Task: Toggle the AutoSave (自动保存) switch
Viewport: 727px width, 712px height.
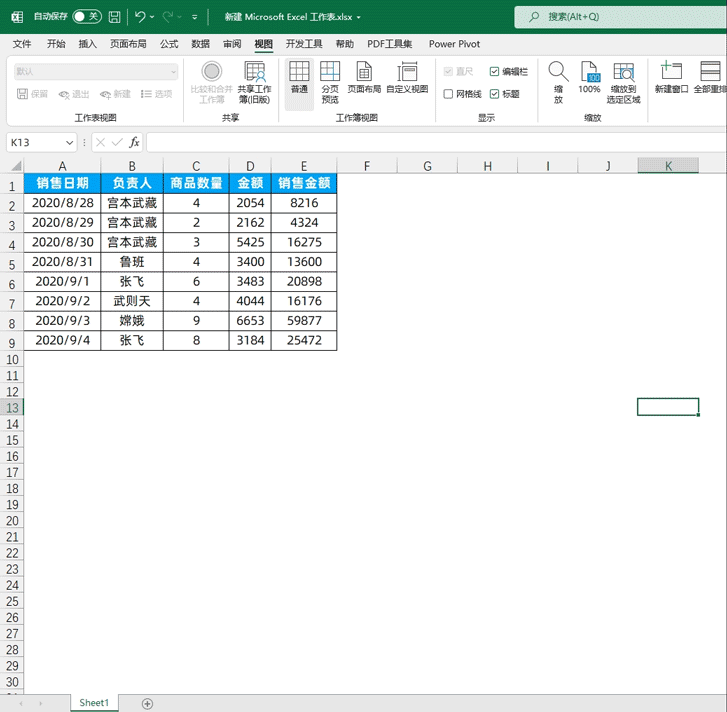Action: pyautogui.click(x=87, y=17)
